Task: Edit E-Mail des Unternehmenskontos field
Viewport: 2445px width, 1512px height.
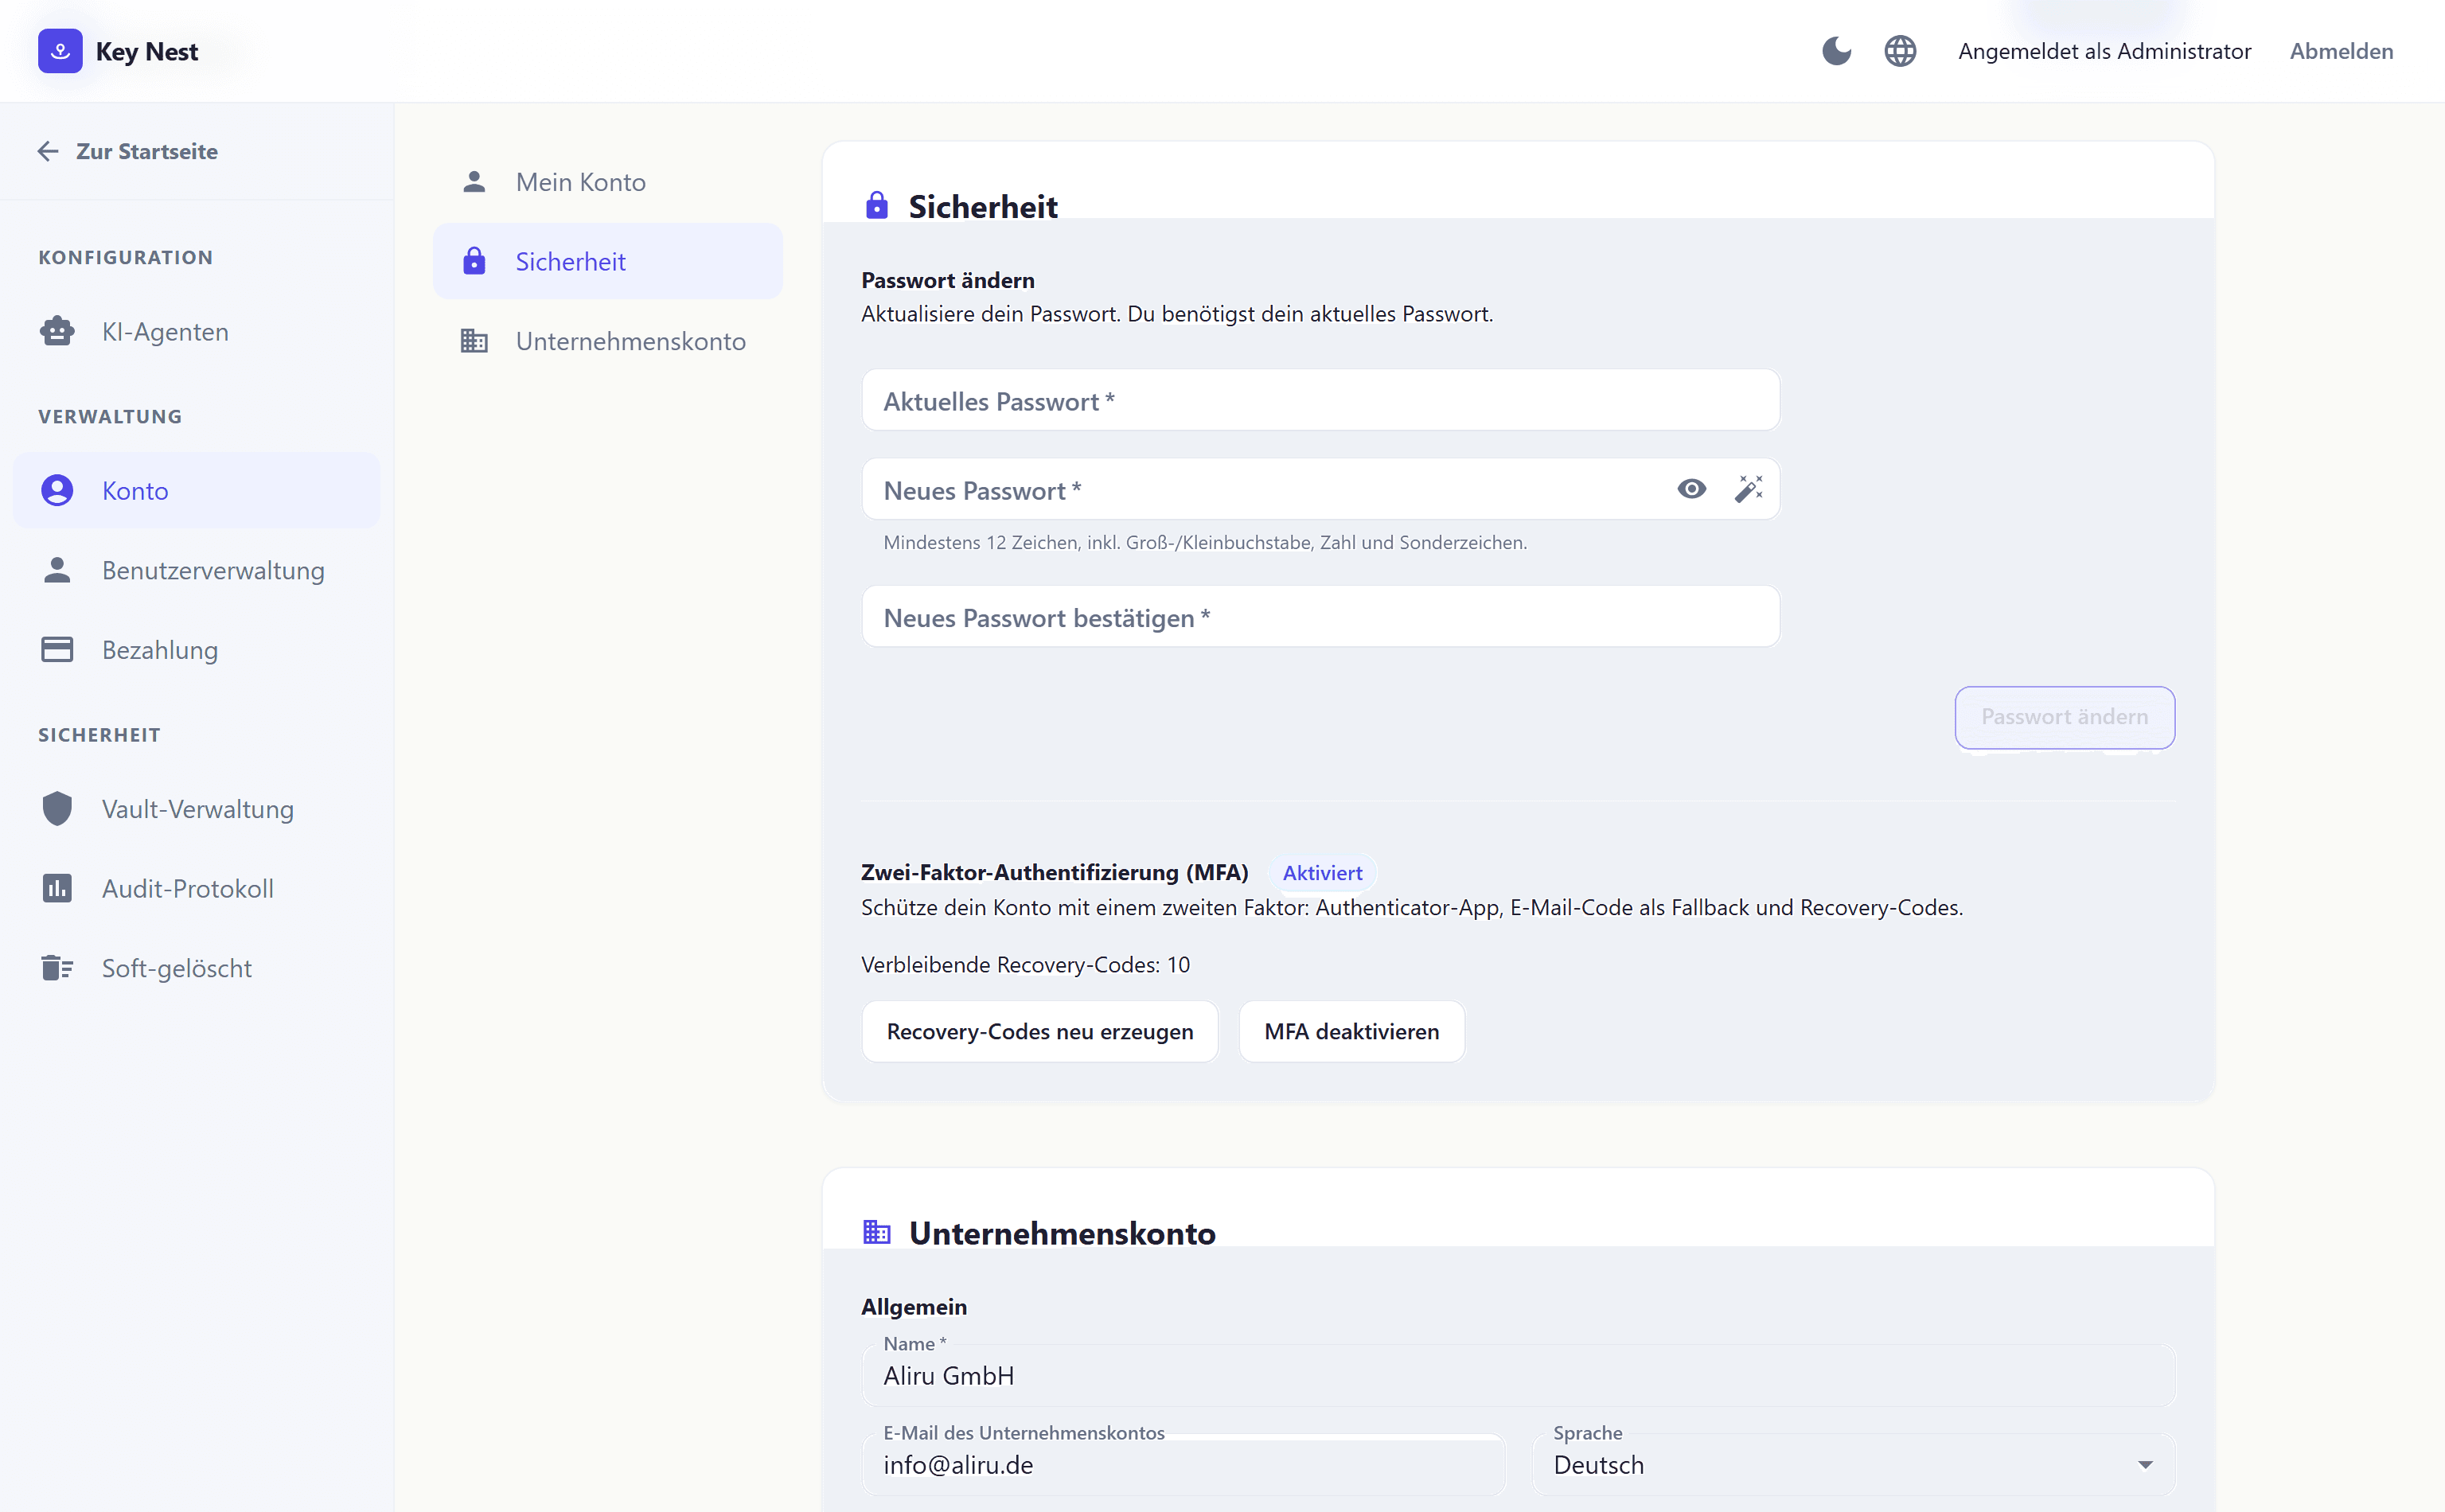Action: 1184,1464
